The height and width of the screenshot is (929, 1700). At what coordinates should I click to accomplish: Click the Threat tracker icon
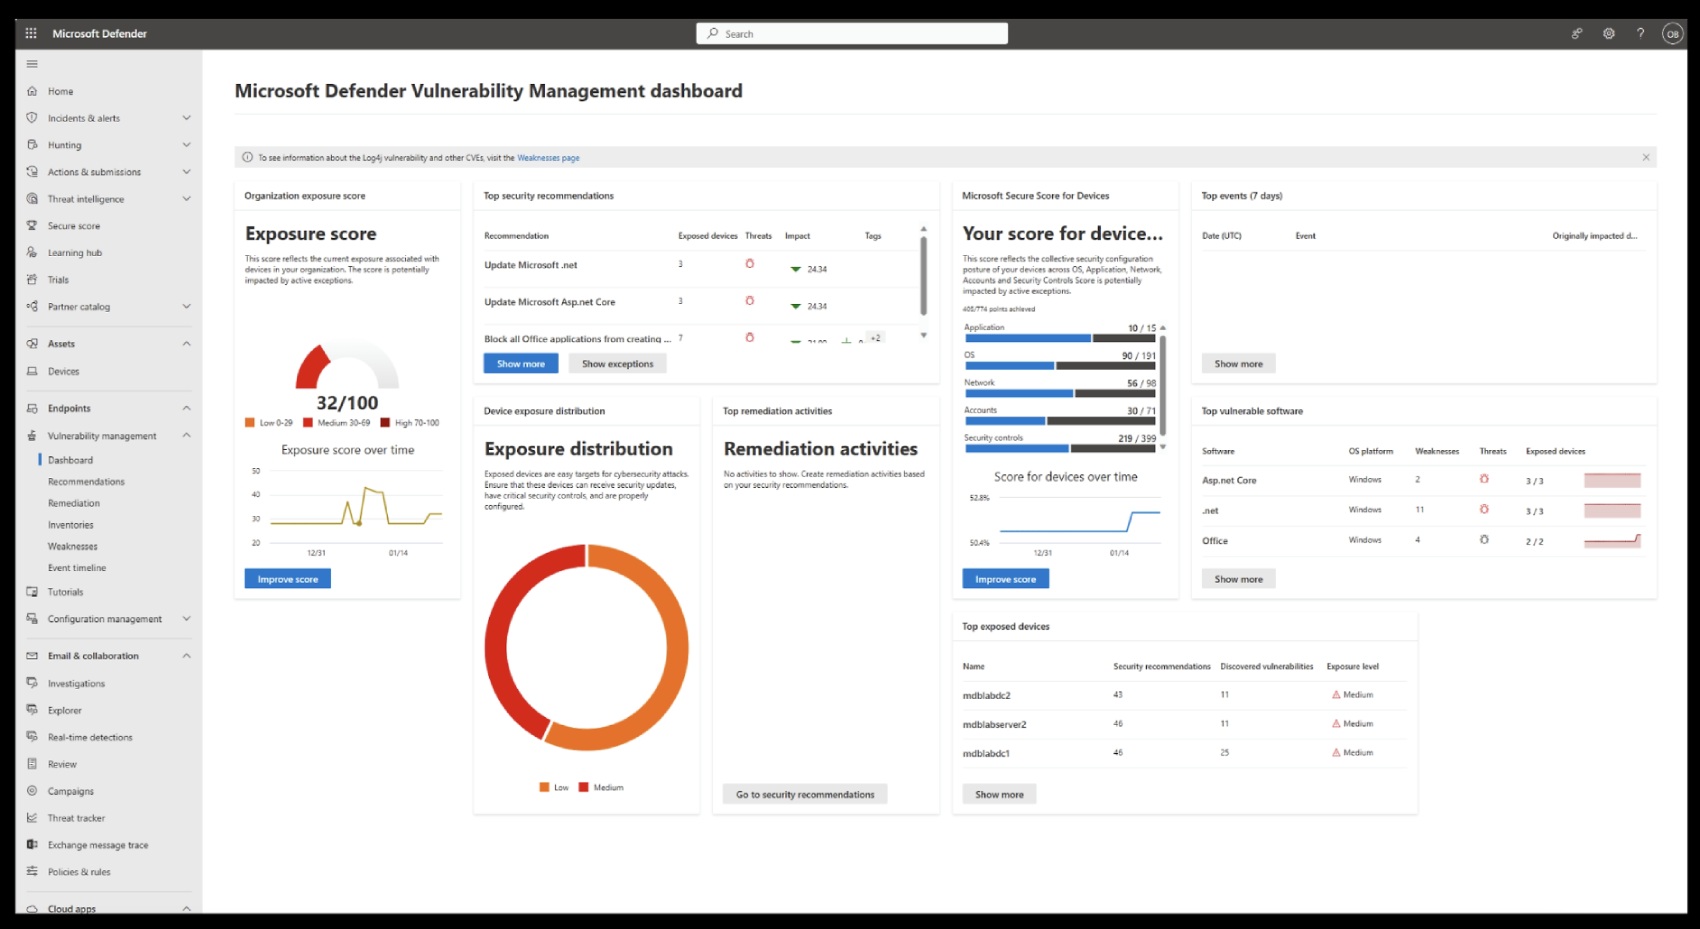pyautogui.click(x=32, y=818)
